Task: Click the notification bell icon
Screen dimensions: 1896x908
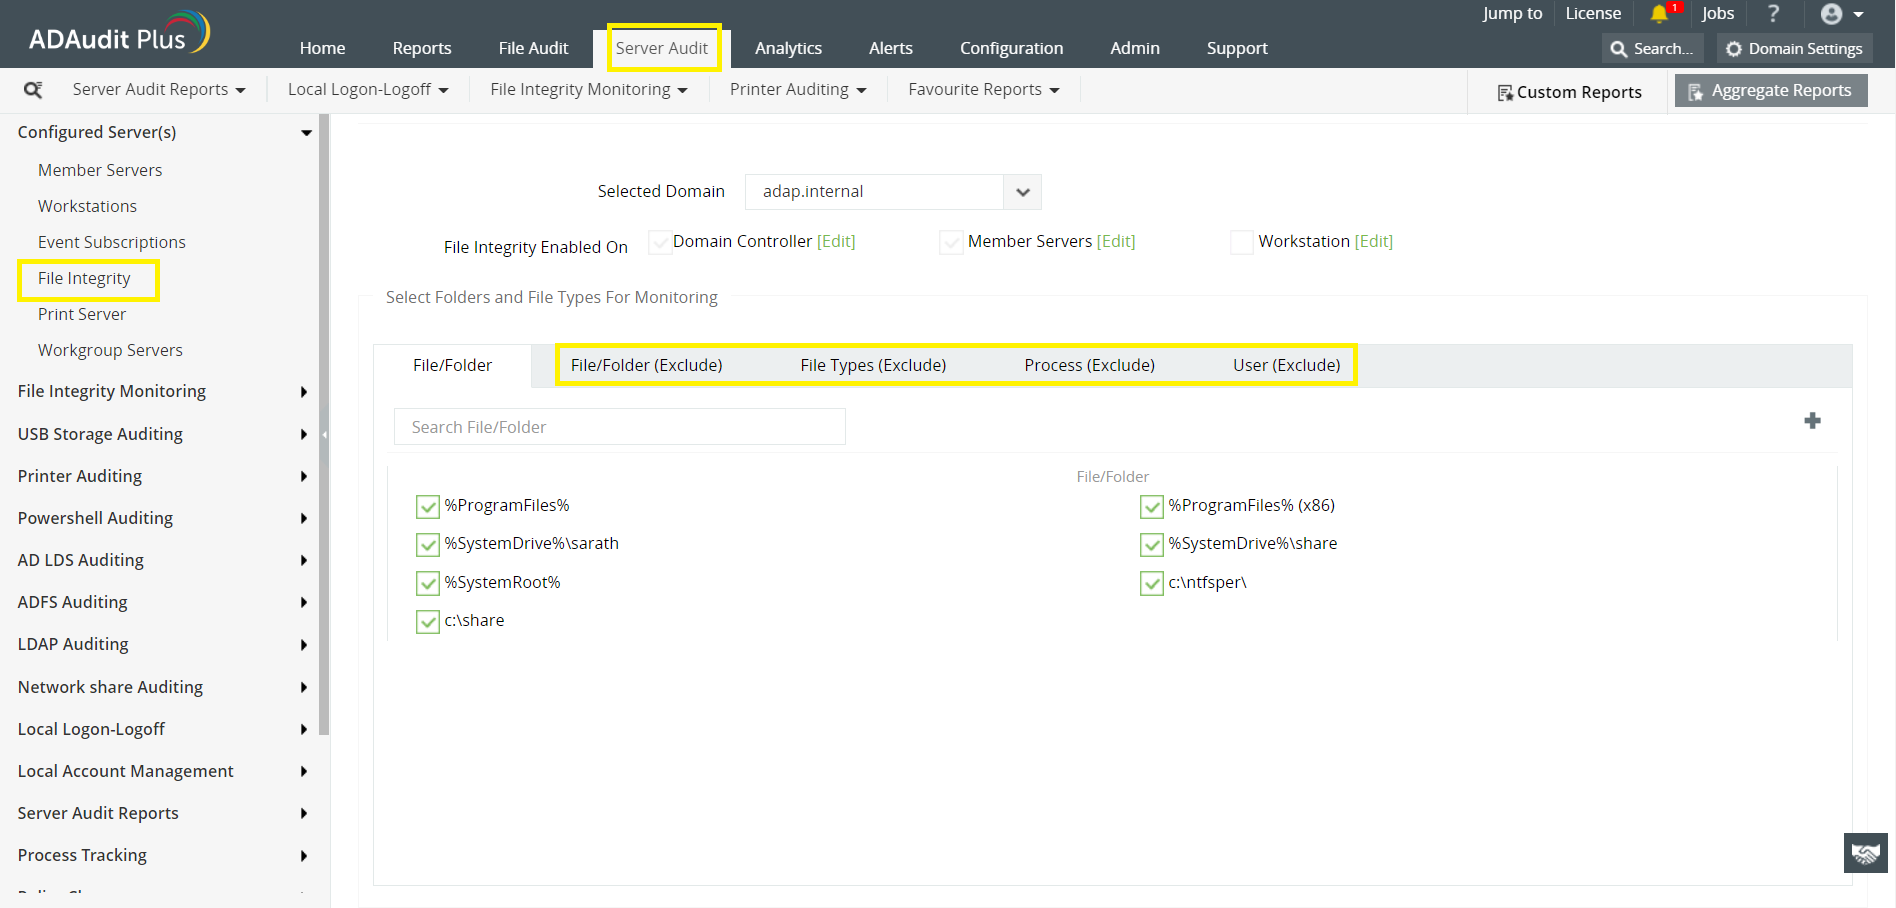Action: point(1659,14)
